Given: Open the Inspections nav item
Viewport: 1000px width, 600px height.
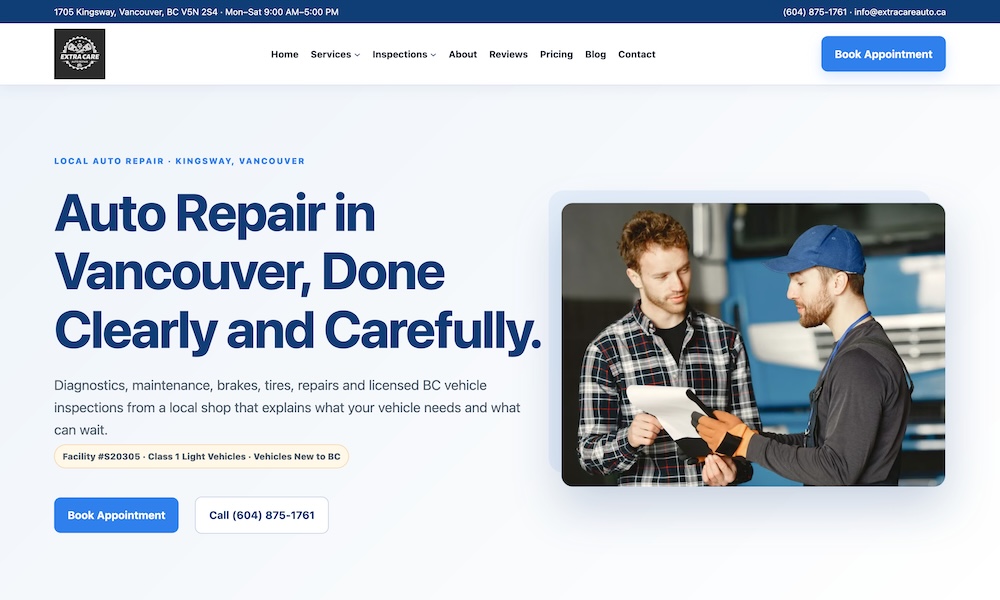Looking at the screenshot, I should click(399, 54).
